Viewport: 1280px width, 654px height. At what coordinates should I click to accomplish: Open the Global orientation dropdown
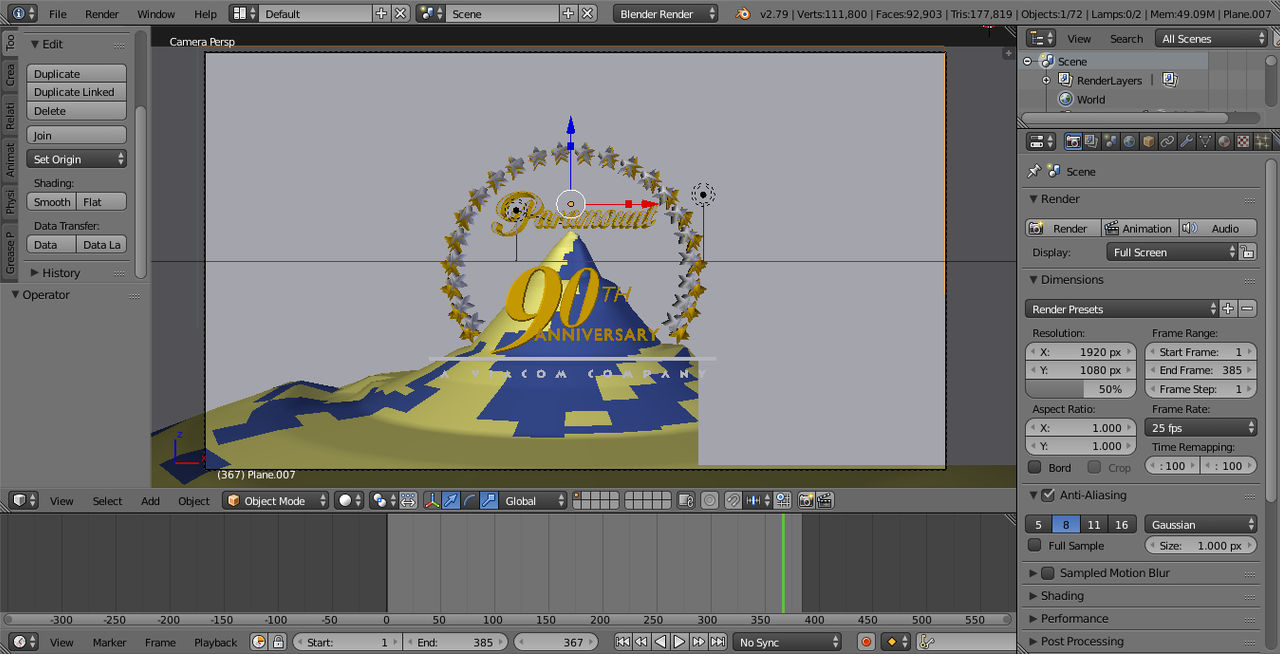point(534,501)
